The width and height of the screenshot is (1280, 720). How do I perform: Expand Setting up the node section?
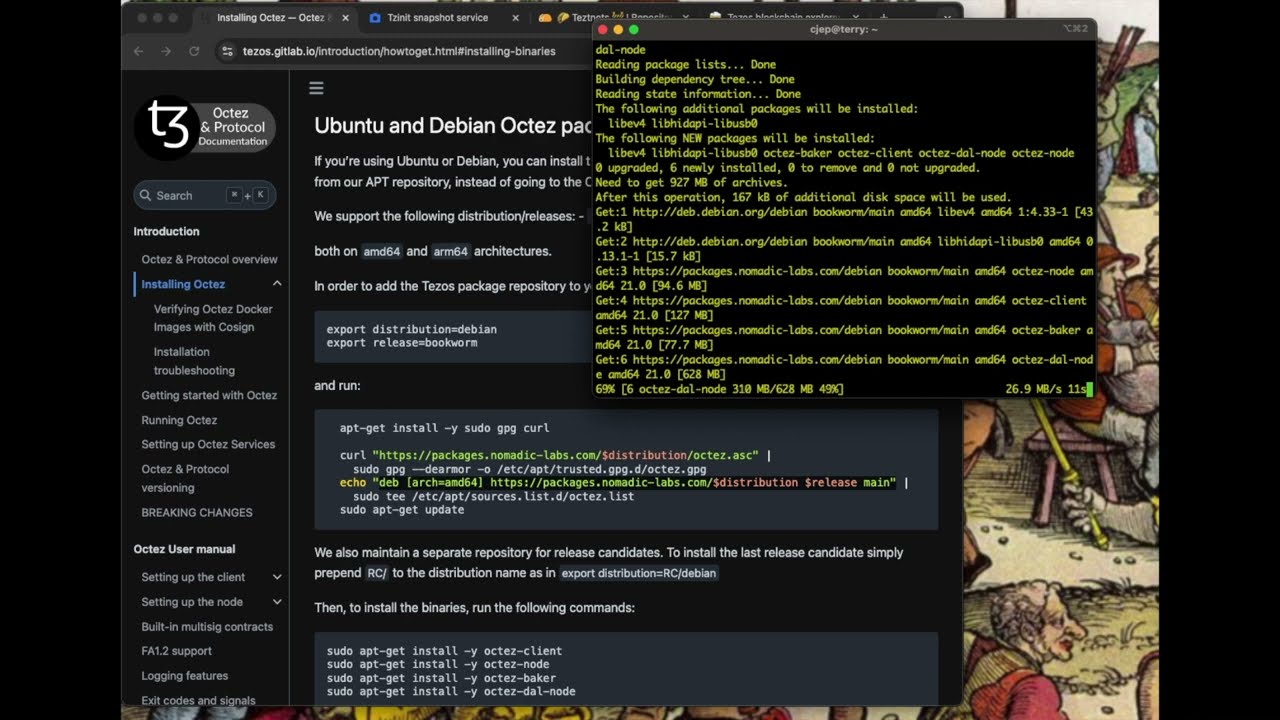277,602
